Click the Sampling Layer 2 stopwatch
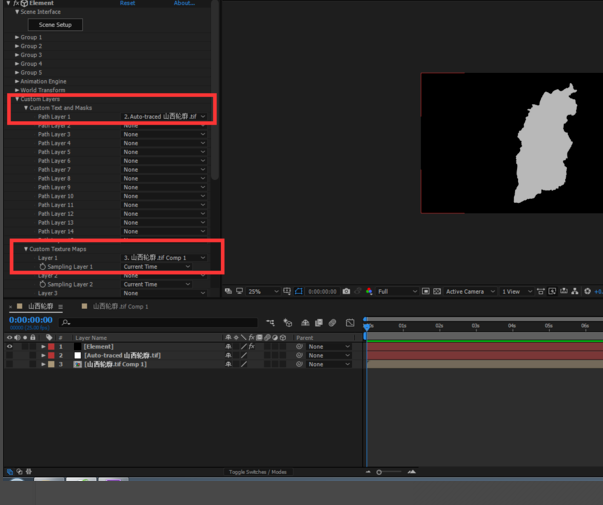The image size is (603, 505). click(x=43, y=284)
